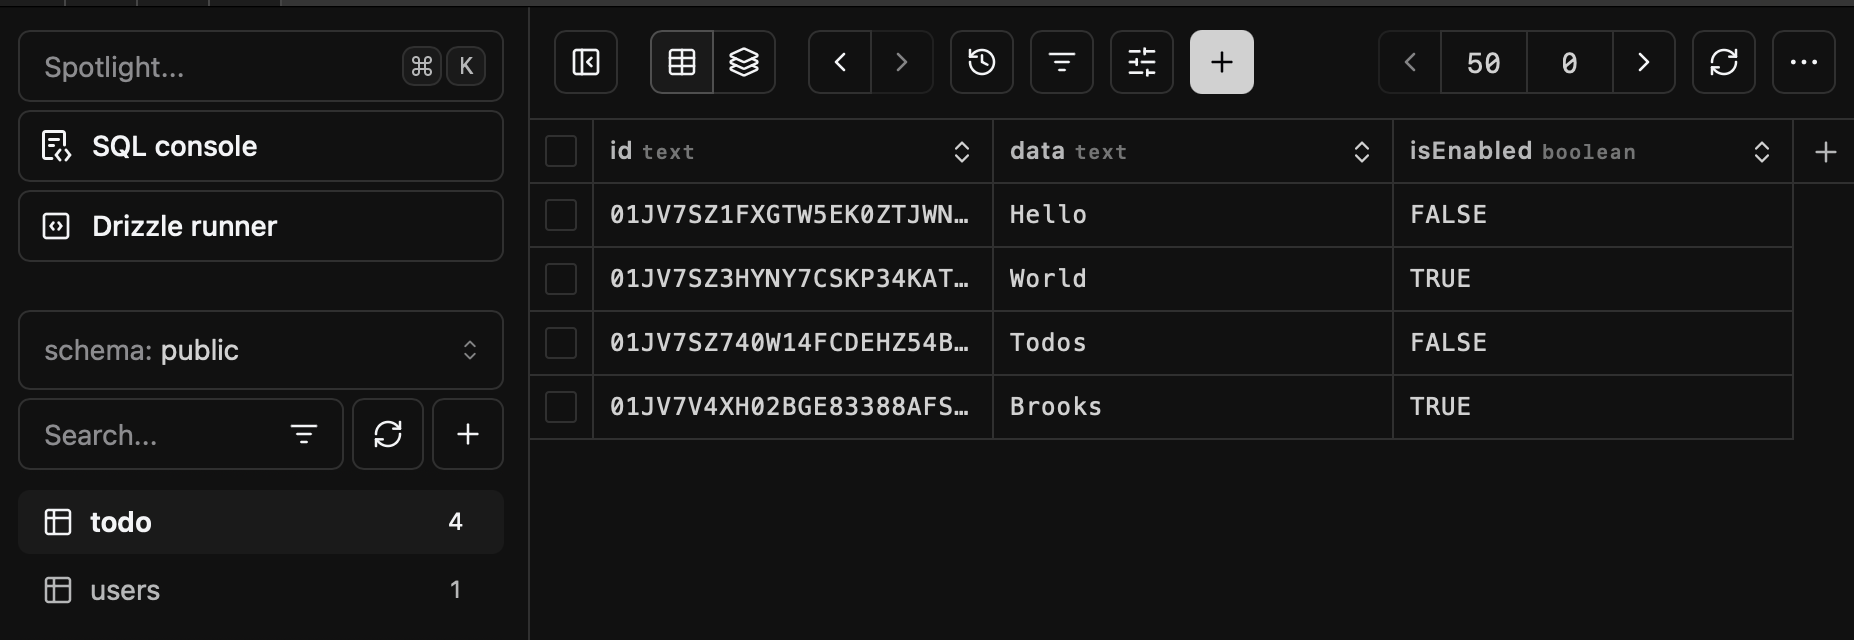Open the Drizzle runner
Screen dimensions: 1854x640
(x=260, y=226)
